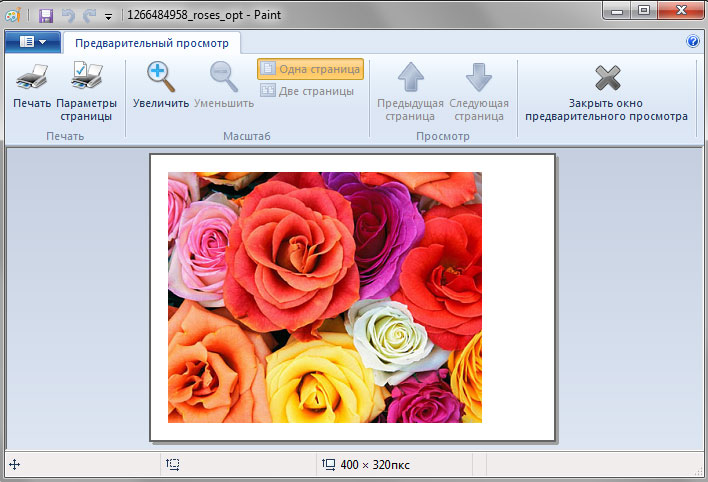
Task: Open Help via the blue question mark
Action: 692,42
